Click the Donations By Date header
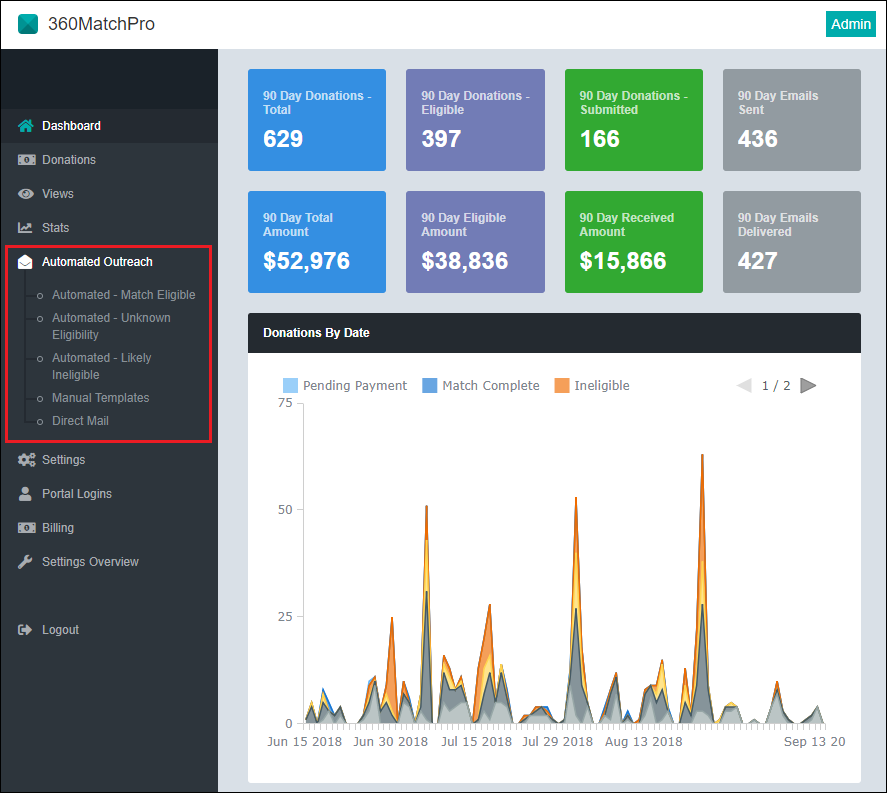This screenshot has width=887, height=793. click(x=554, y=333)
